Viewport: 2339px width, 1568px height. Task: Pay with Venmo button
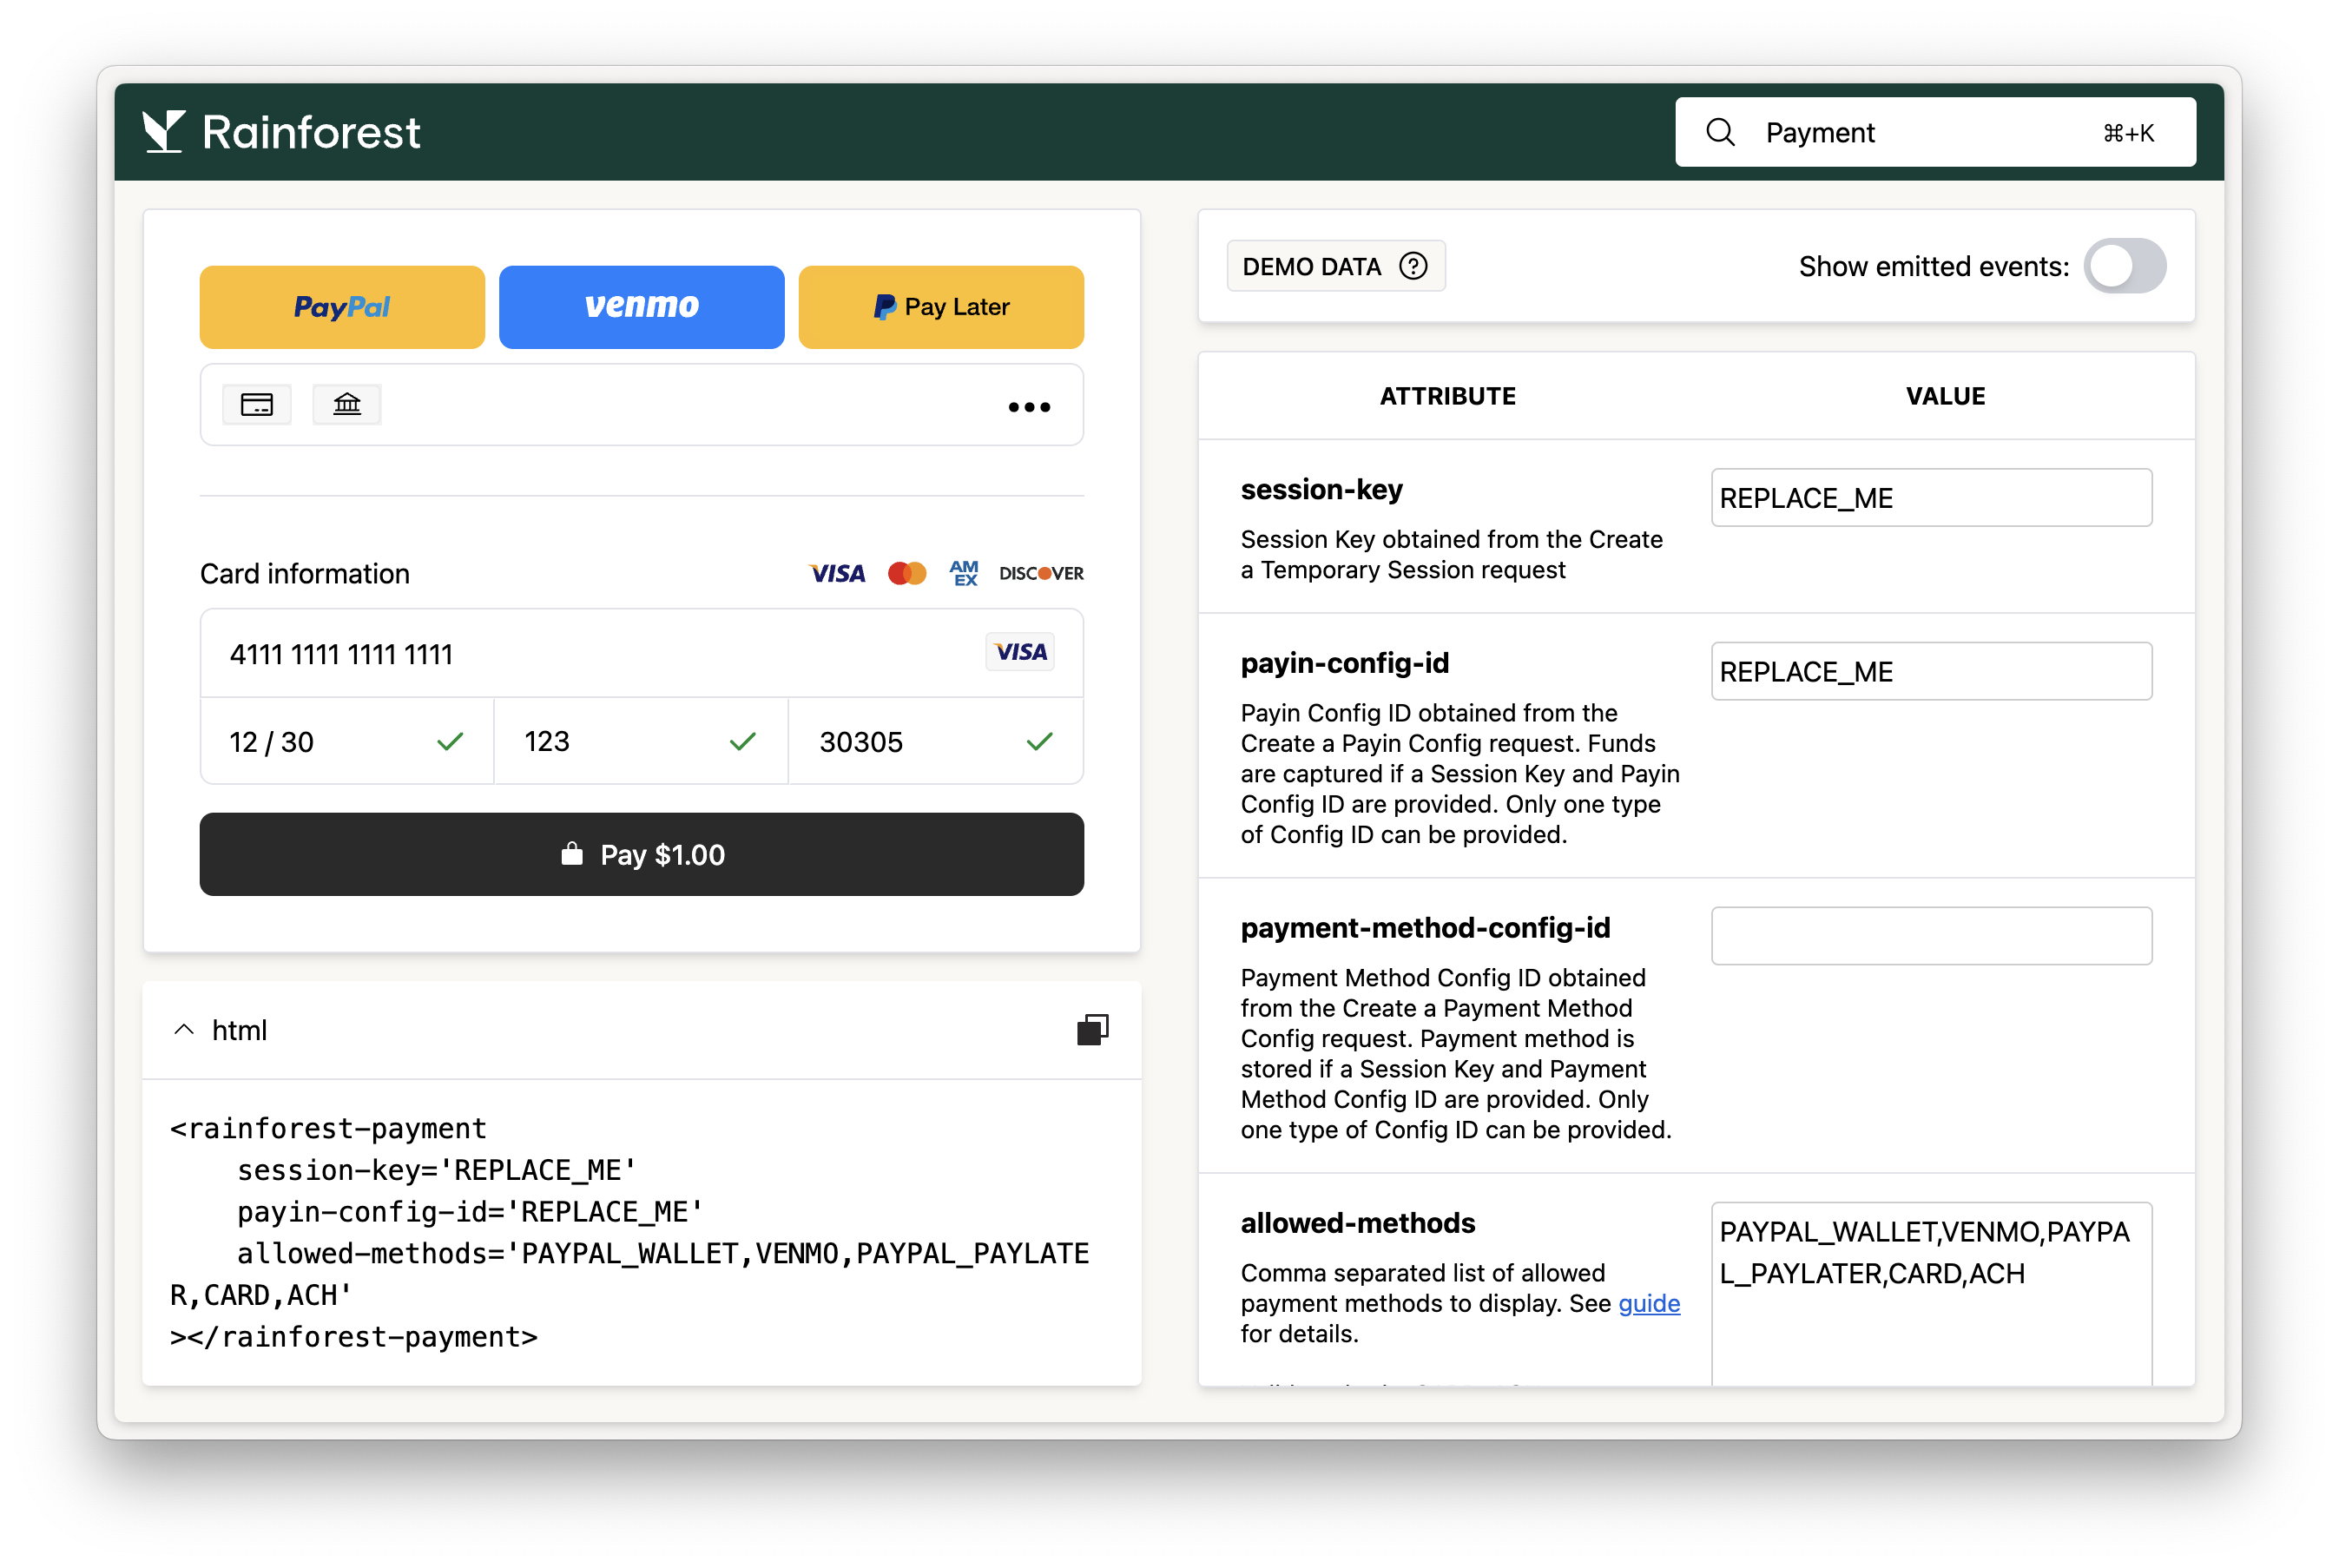click(x=642, y=307)
